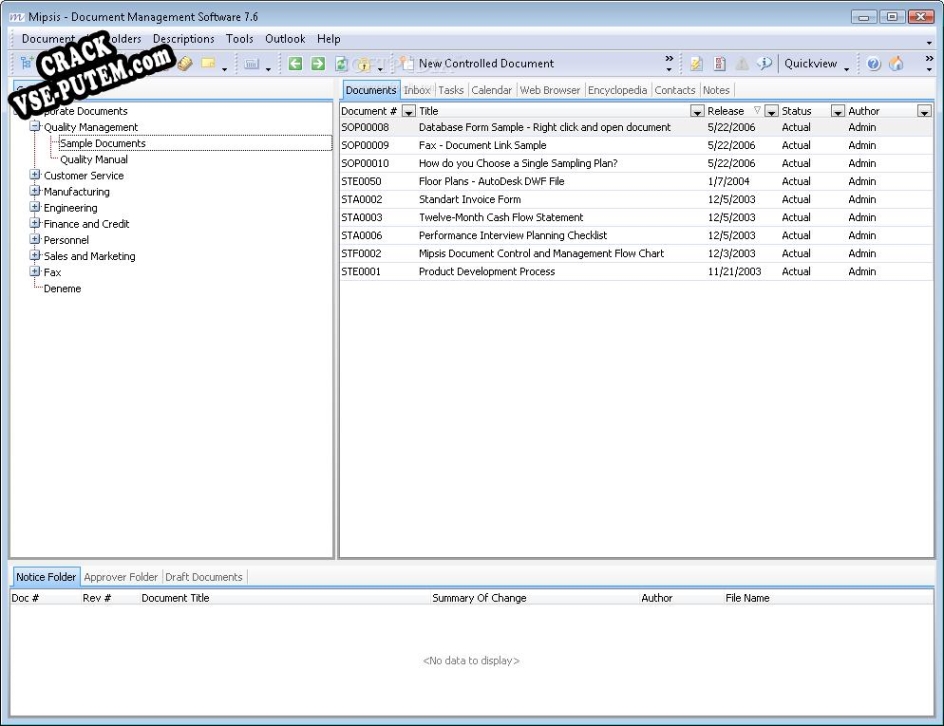The image size is (944, 726).
Task: Open the Title column filter dropdown
Action: [697, 111]
